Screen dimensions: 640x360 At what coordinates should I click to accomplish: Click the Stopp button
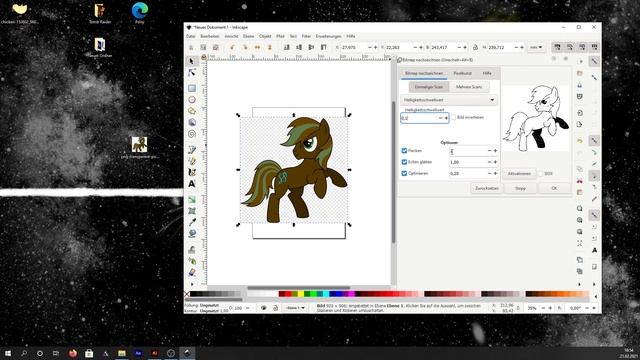point(520,188)
